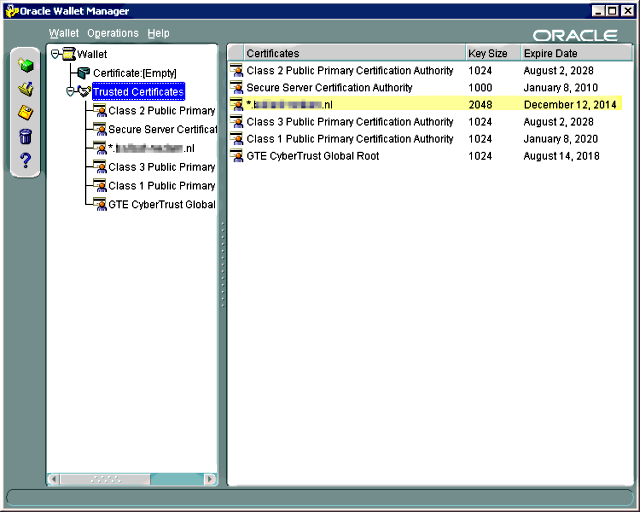
Task: Click the January 8, 2020 expire date
Action: tap(560, 139)
